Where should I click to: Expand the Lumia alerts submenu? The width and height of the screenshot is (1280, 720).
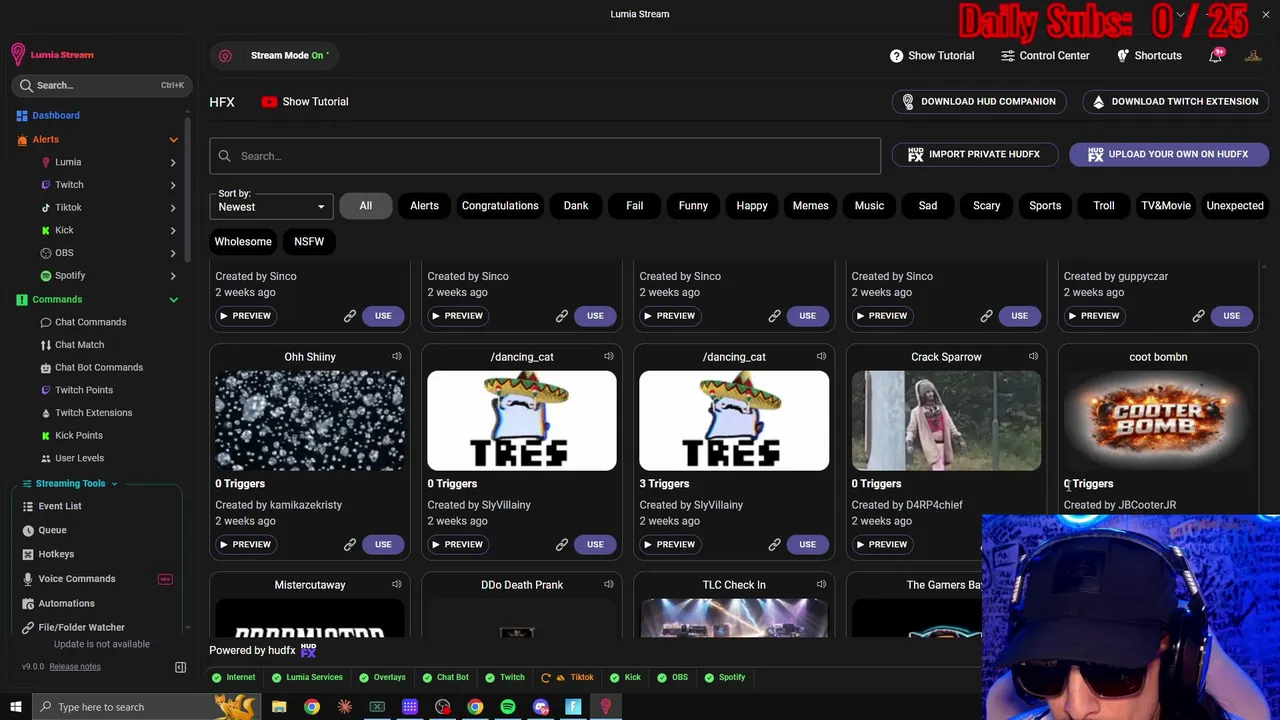tap(173, 162)
